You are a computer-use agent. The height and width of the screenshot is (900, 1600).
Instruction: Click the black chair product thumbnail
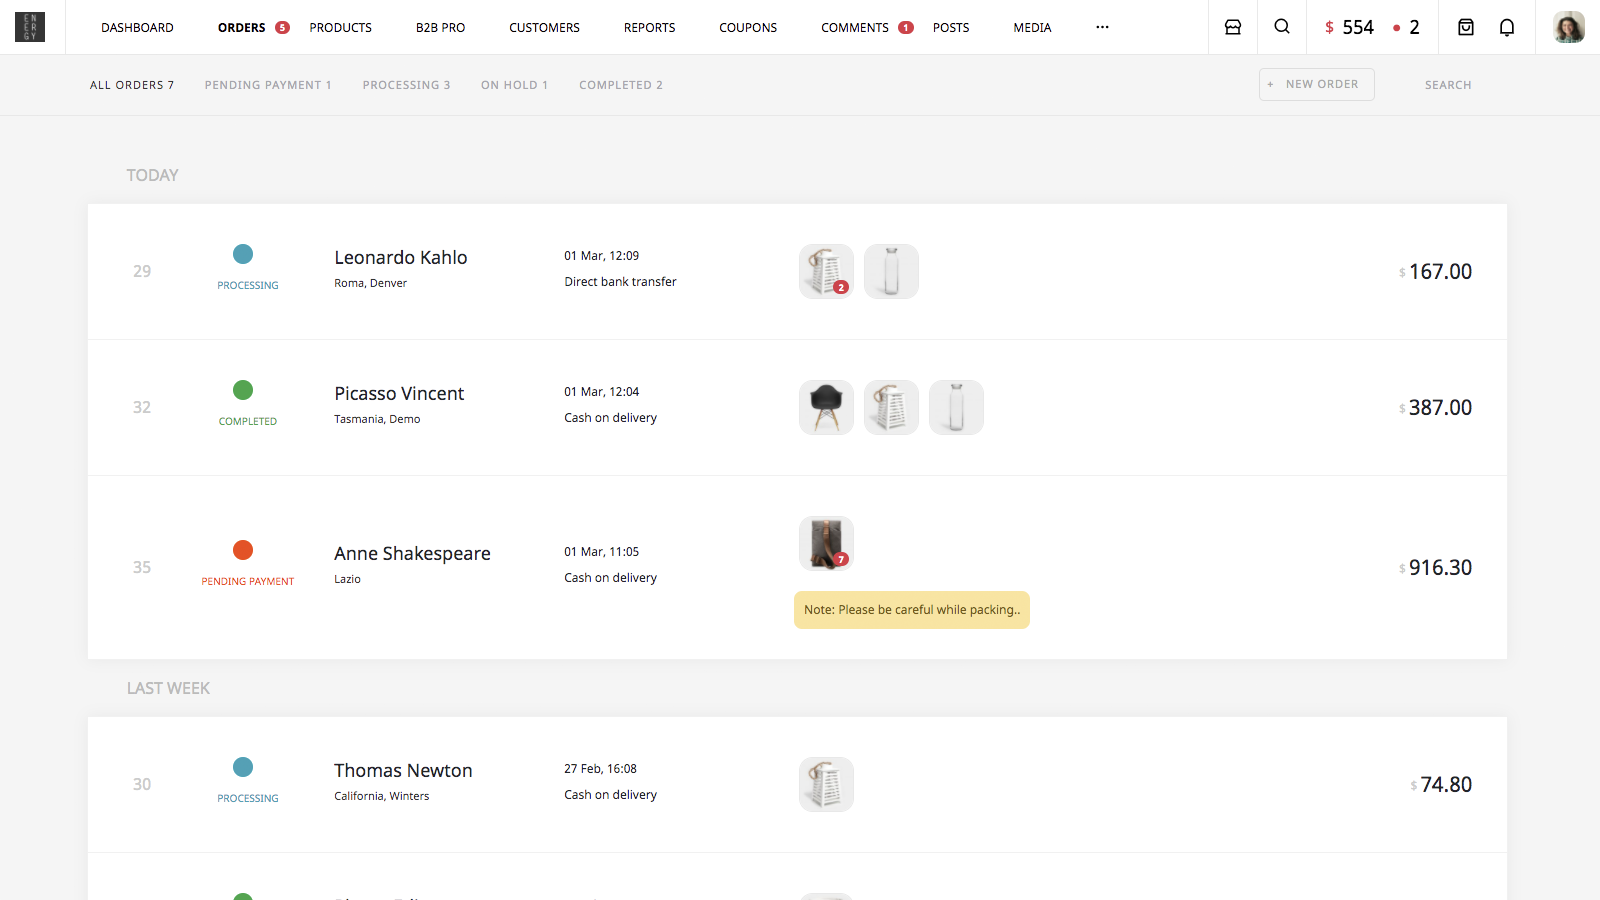coord(826,407)
